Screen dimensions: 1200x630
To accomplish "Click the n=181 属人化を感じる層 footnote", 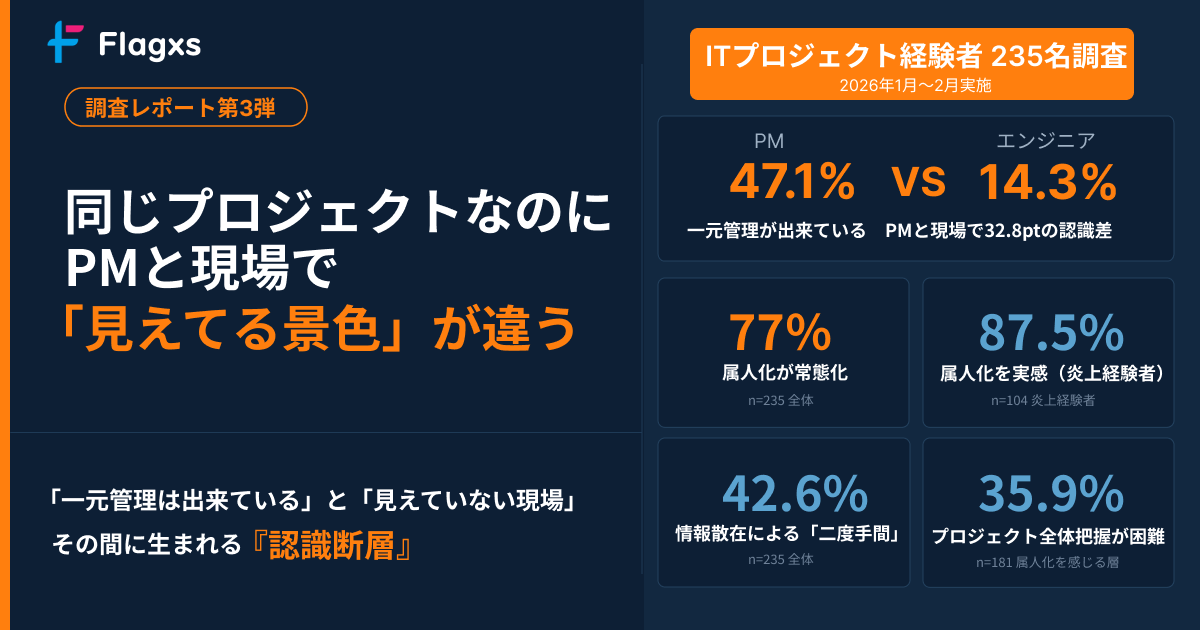I will point(1047,563).
